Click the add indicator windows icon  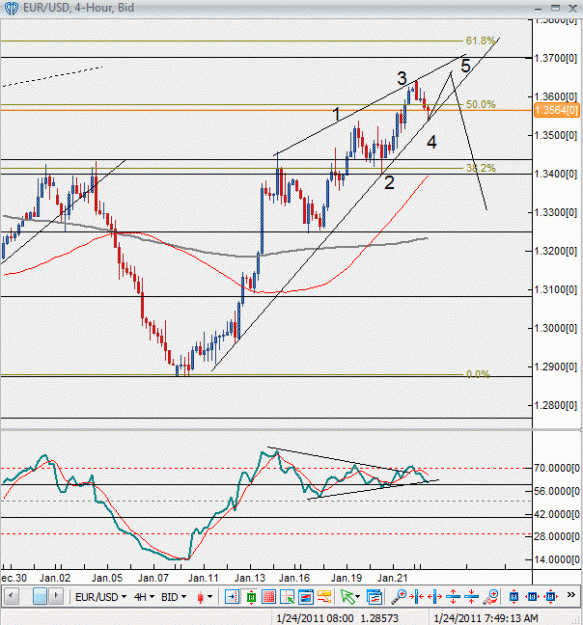coord(374,597)
